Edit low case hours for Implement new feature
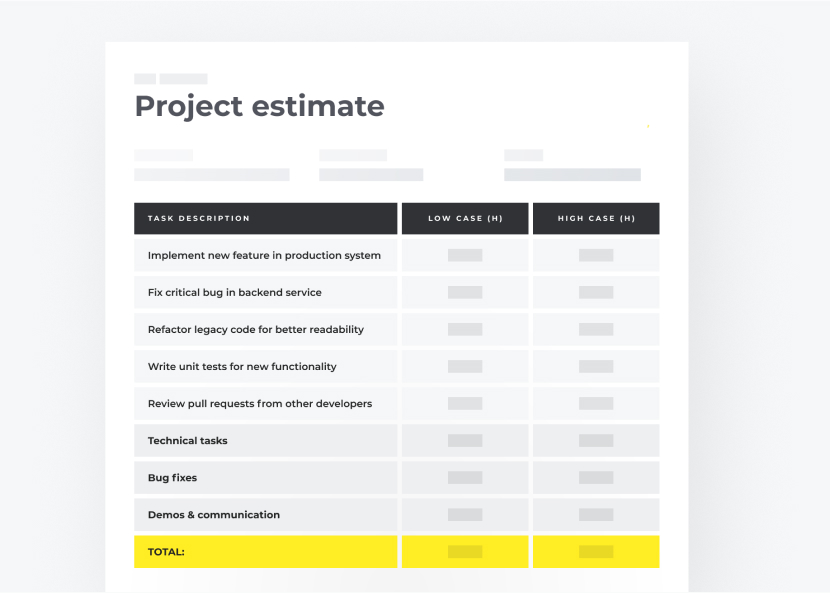 point(465,255)
